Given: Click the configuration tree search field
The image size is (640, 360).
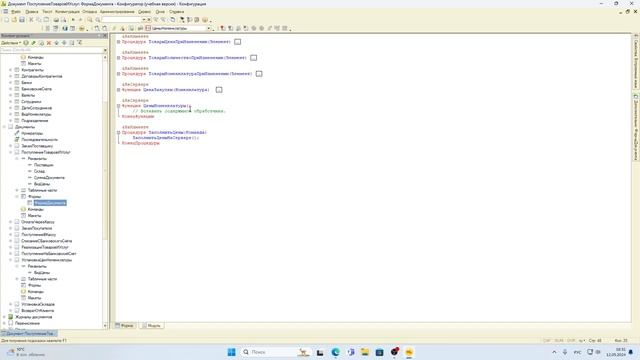Looking at the screenshot, I should click(51, 50).
